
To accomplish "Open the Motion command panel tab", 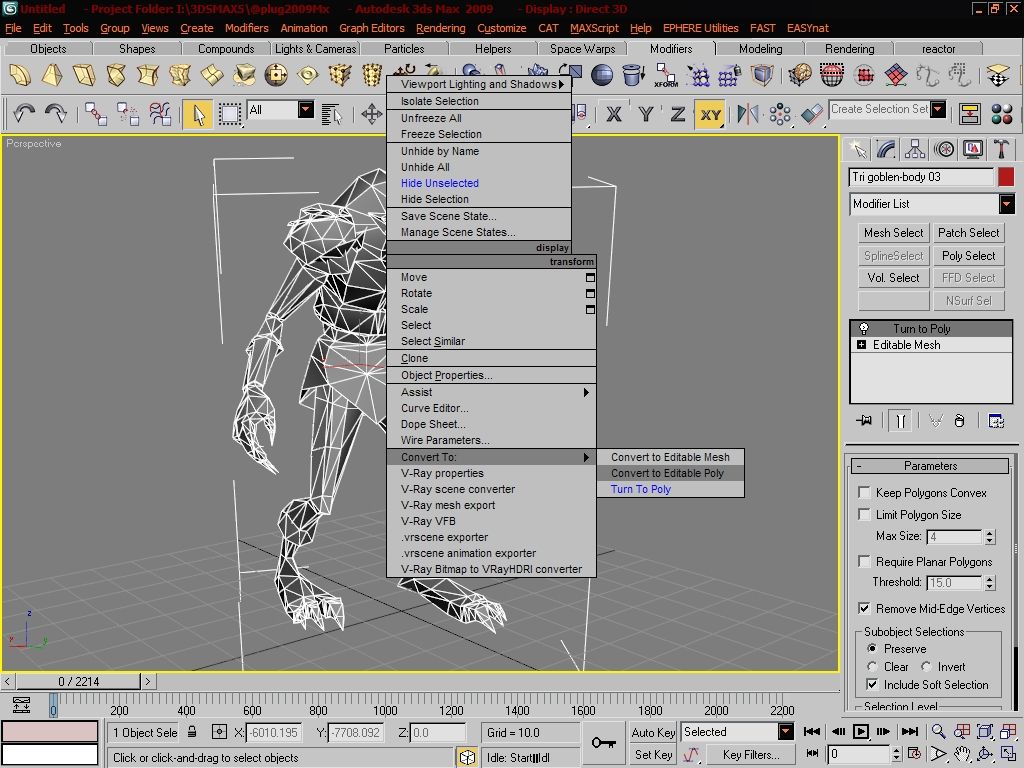I will point(944,150).
